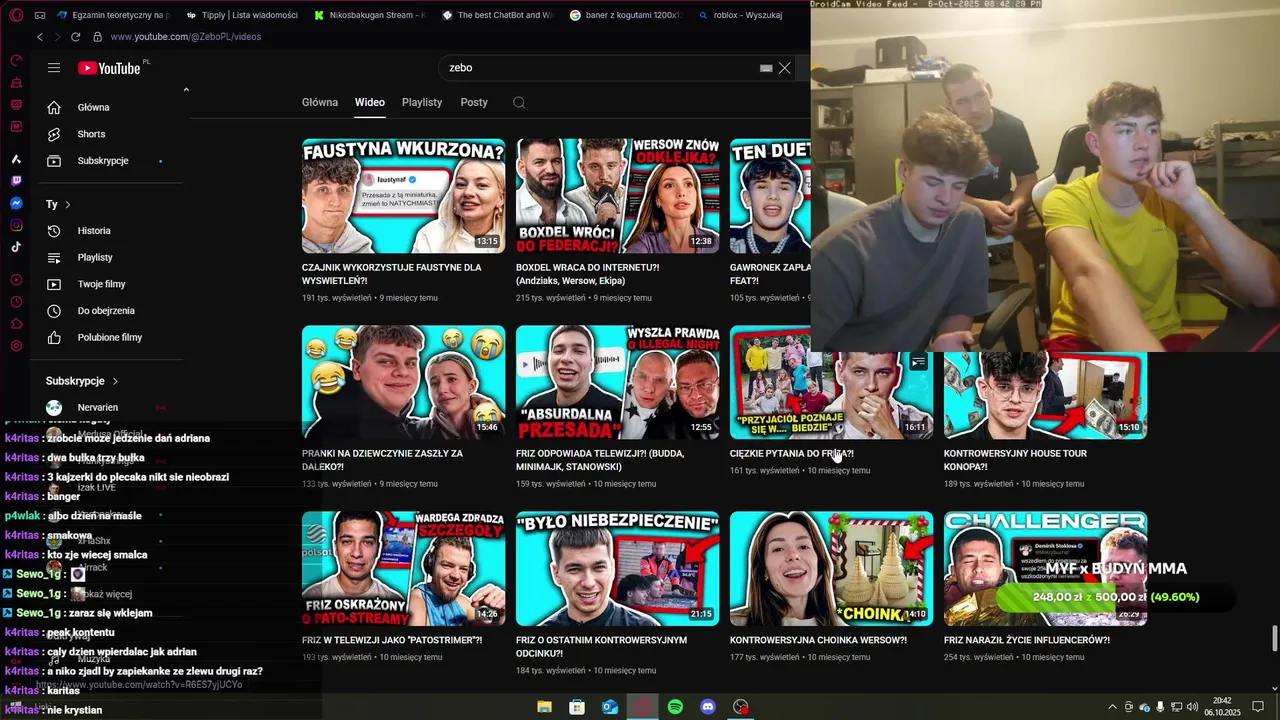Viewport: 1280px width, 720px height.
Task: Open BYŁO NIEBEZPIECZNIE video thumbnail
Action: (617, 568)
